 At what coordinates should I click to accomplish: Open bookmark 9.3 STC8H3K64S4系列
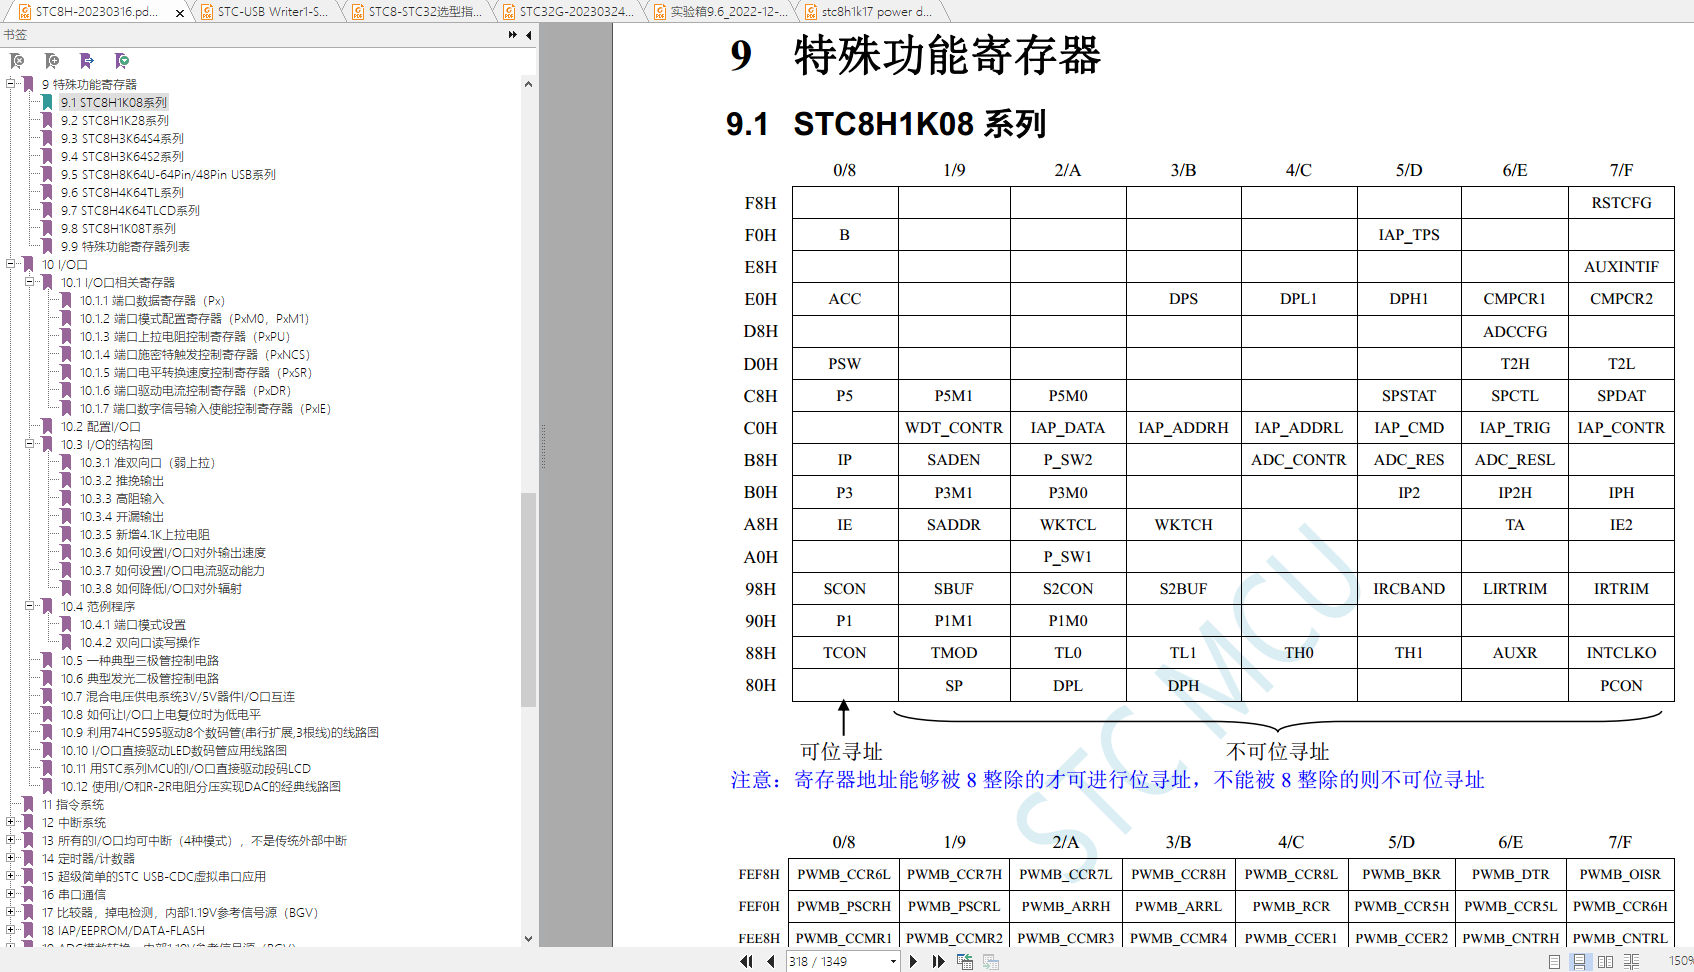tap(122, 138)
